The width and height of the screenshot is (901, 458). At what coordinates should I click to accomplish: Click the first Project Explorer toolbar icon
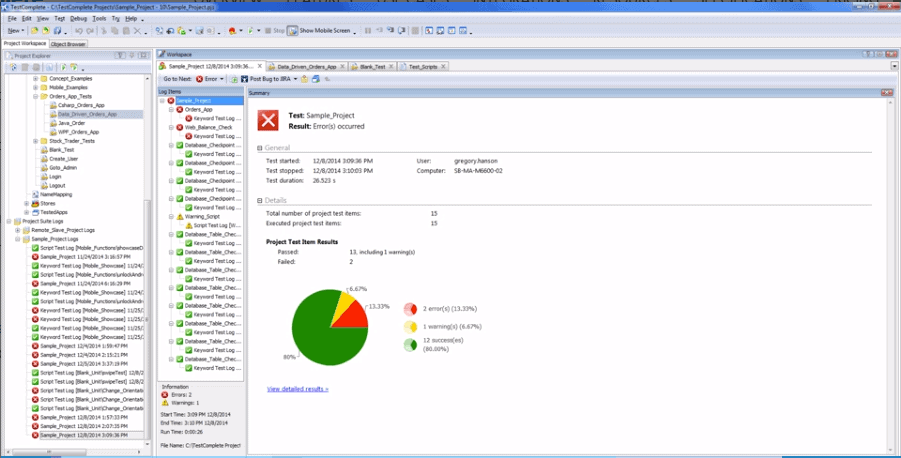pos(14,67)
